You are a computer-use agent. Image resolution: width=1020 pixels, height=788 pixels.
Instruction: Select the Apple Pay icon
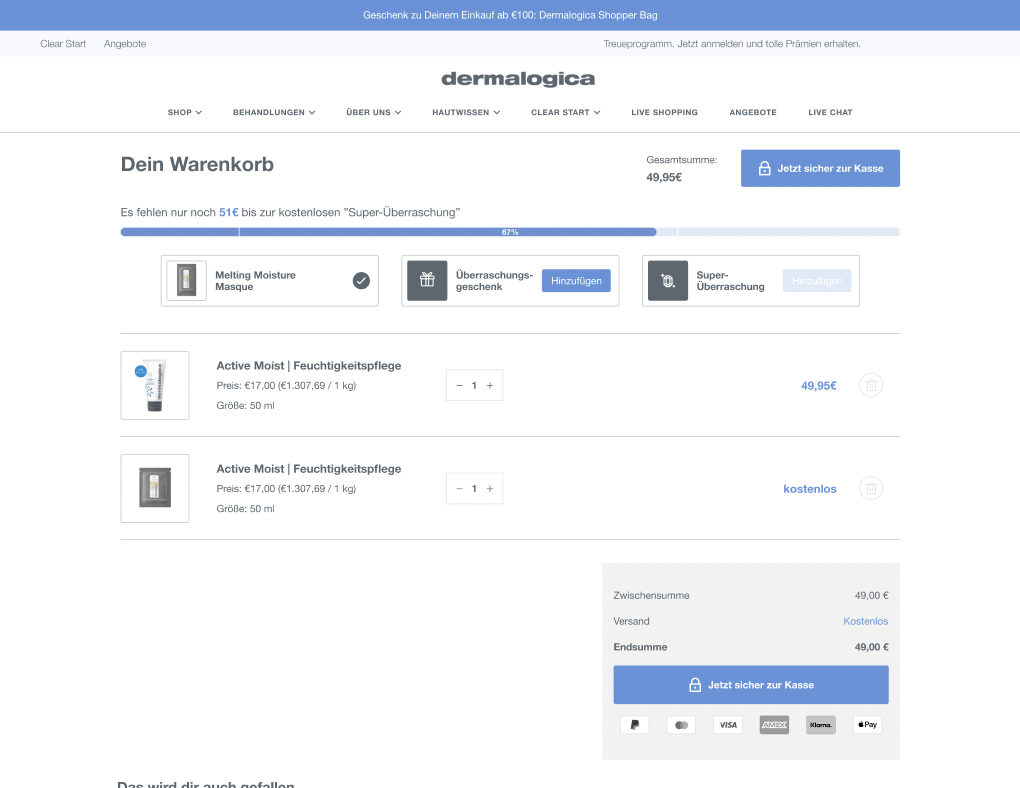pyautogui.click(x=866, y=724)
